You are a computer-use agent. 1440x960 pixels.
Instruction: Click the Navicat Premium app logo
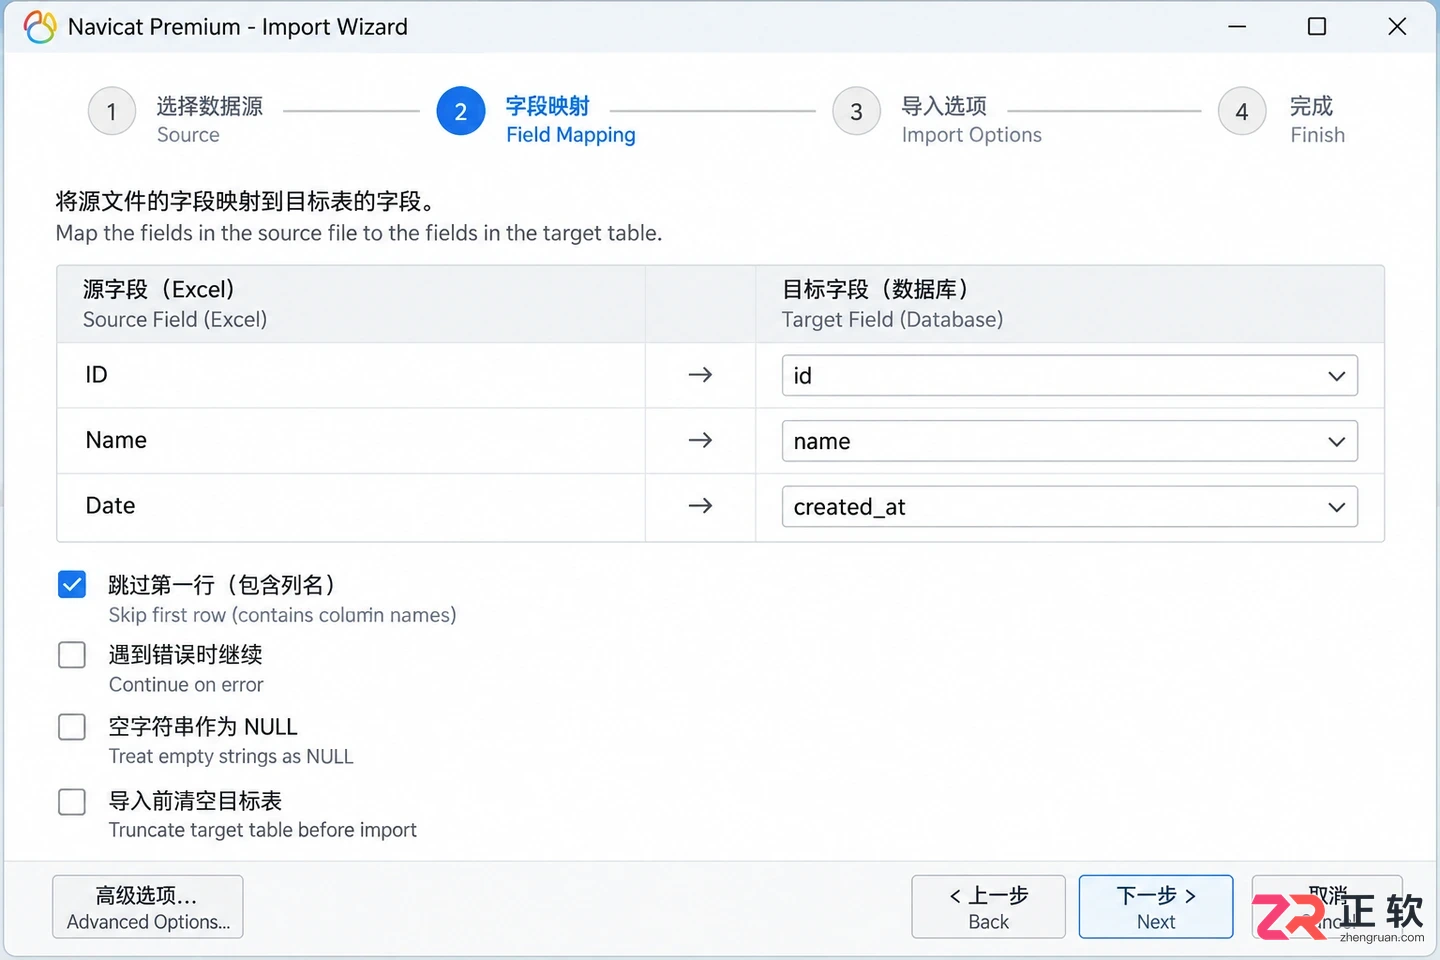tap(40, 27)
